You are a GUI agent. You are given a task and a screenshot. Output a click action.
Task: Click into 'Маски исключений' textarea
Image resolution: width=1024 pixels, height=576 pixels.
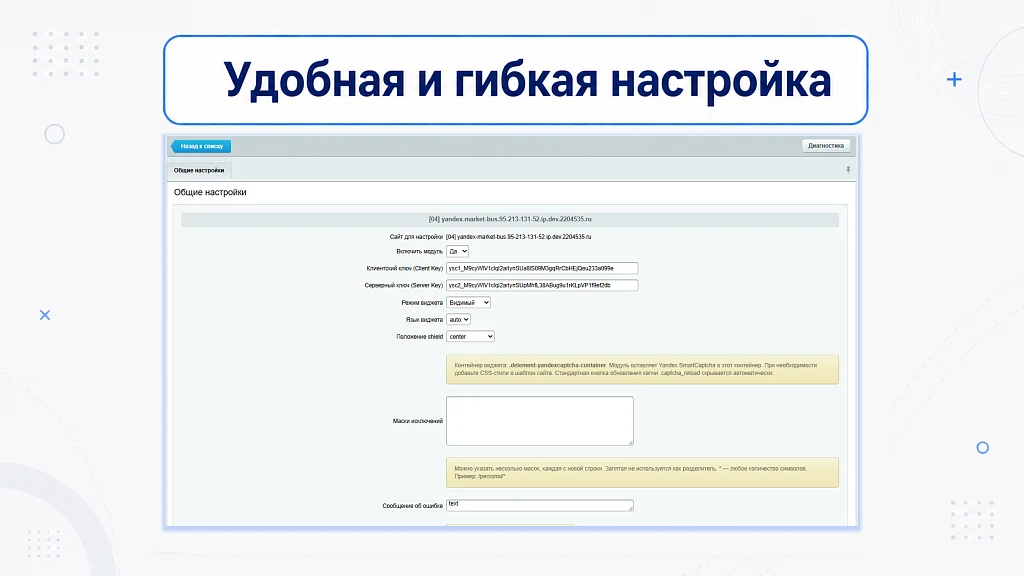(x=539, y=421)
